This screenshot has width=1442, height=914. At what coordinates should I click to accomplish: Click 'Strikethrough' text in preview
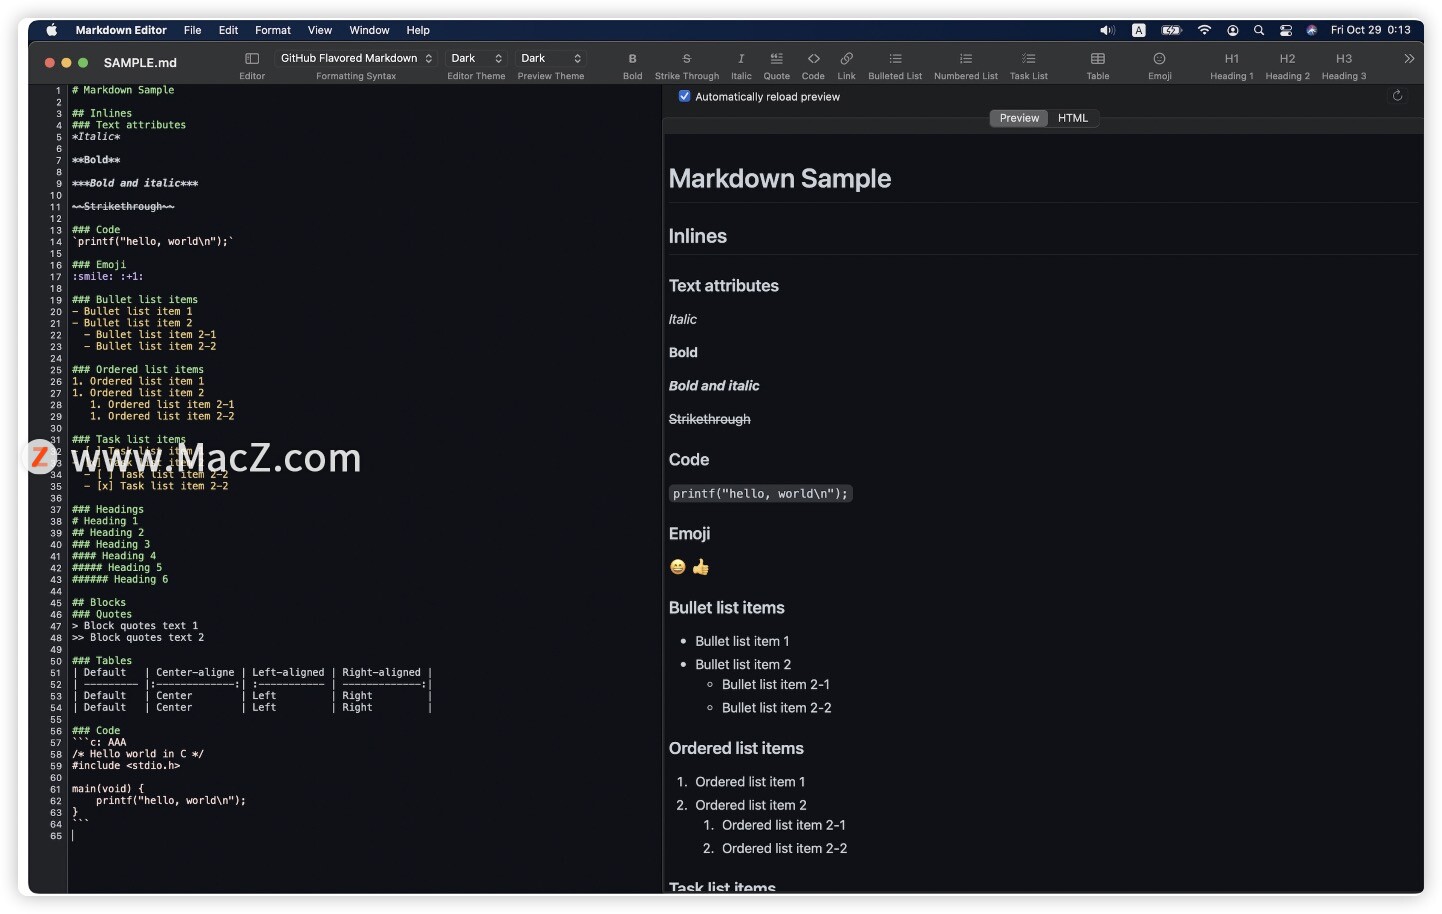[710, 419]
